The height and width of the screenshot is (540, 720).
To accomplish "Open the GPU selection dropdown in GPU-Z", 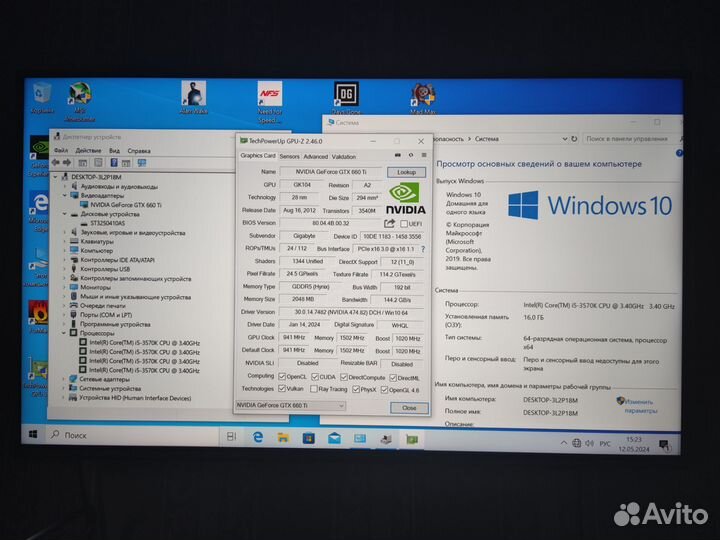I will pyautogui.click(x=290, y=405).
